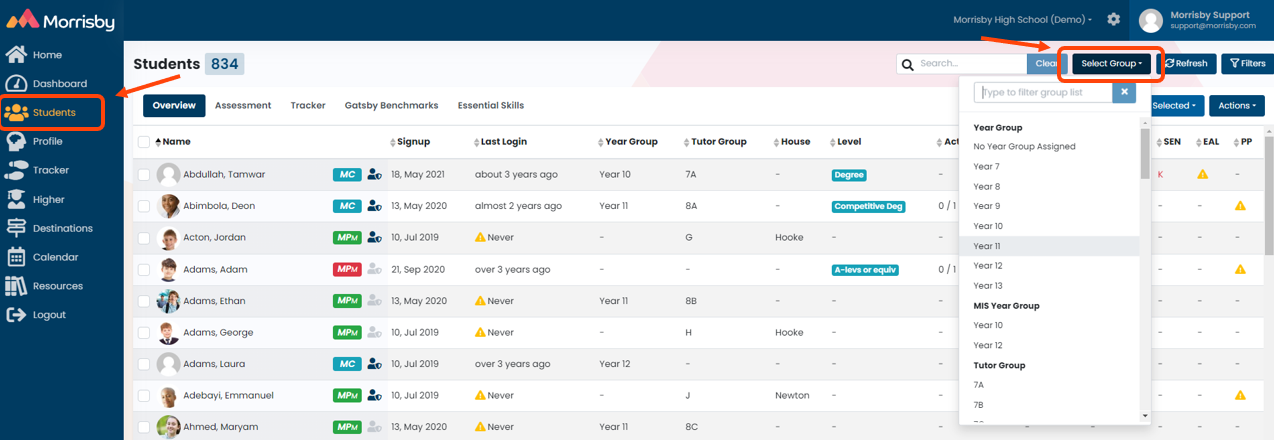Click the Clear search button

point(1046,64)
